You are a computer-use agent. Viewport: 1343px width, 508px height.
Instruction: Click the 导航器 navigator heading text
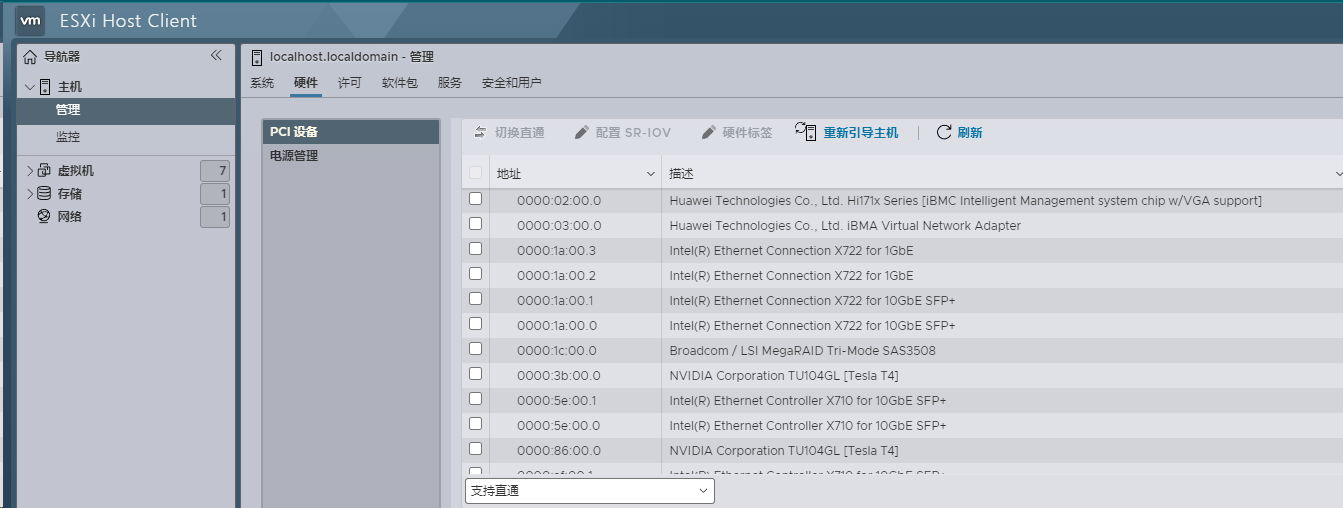[62, 57]
